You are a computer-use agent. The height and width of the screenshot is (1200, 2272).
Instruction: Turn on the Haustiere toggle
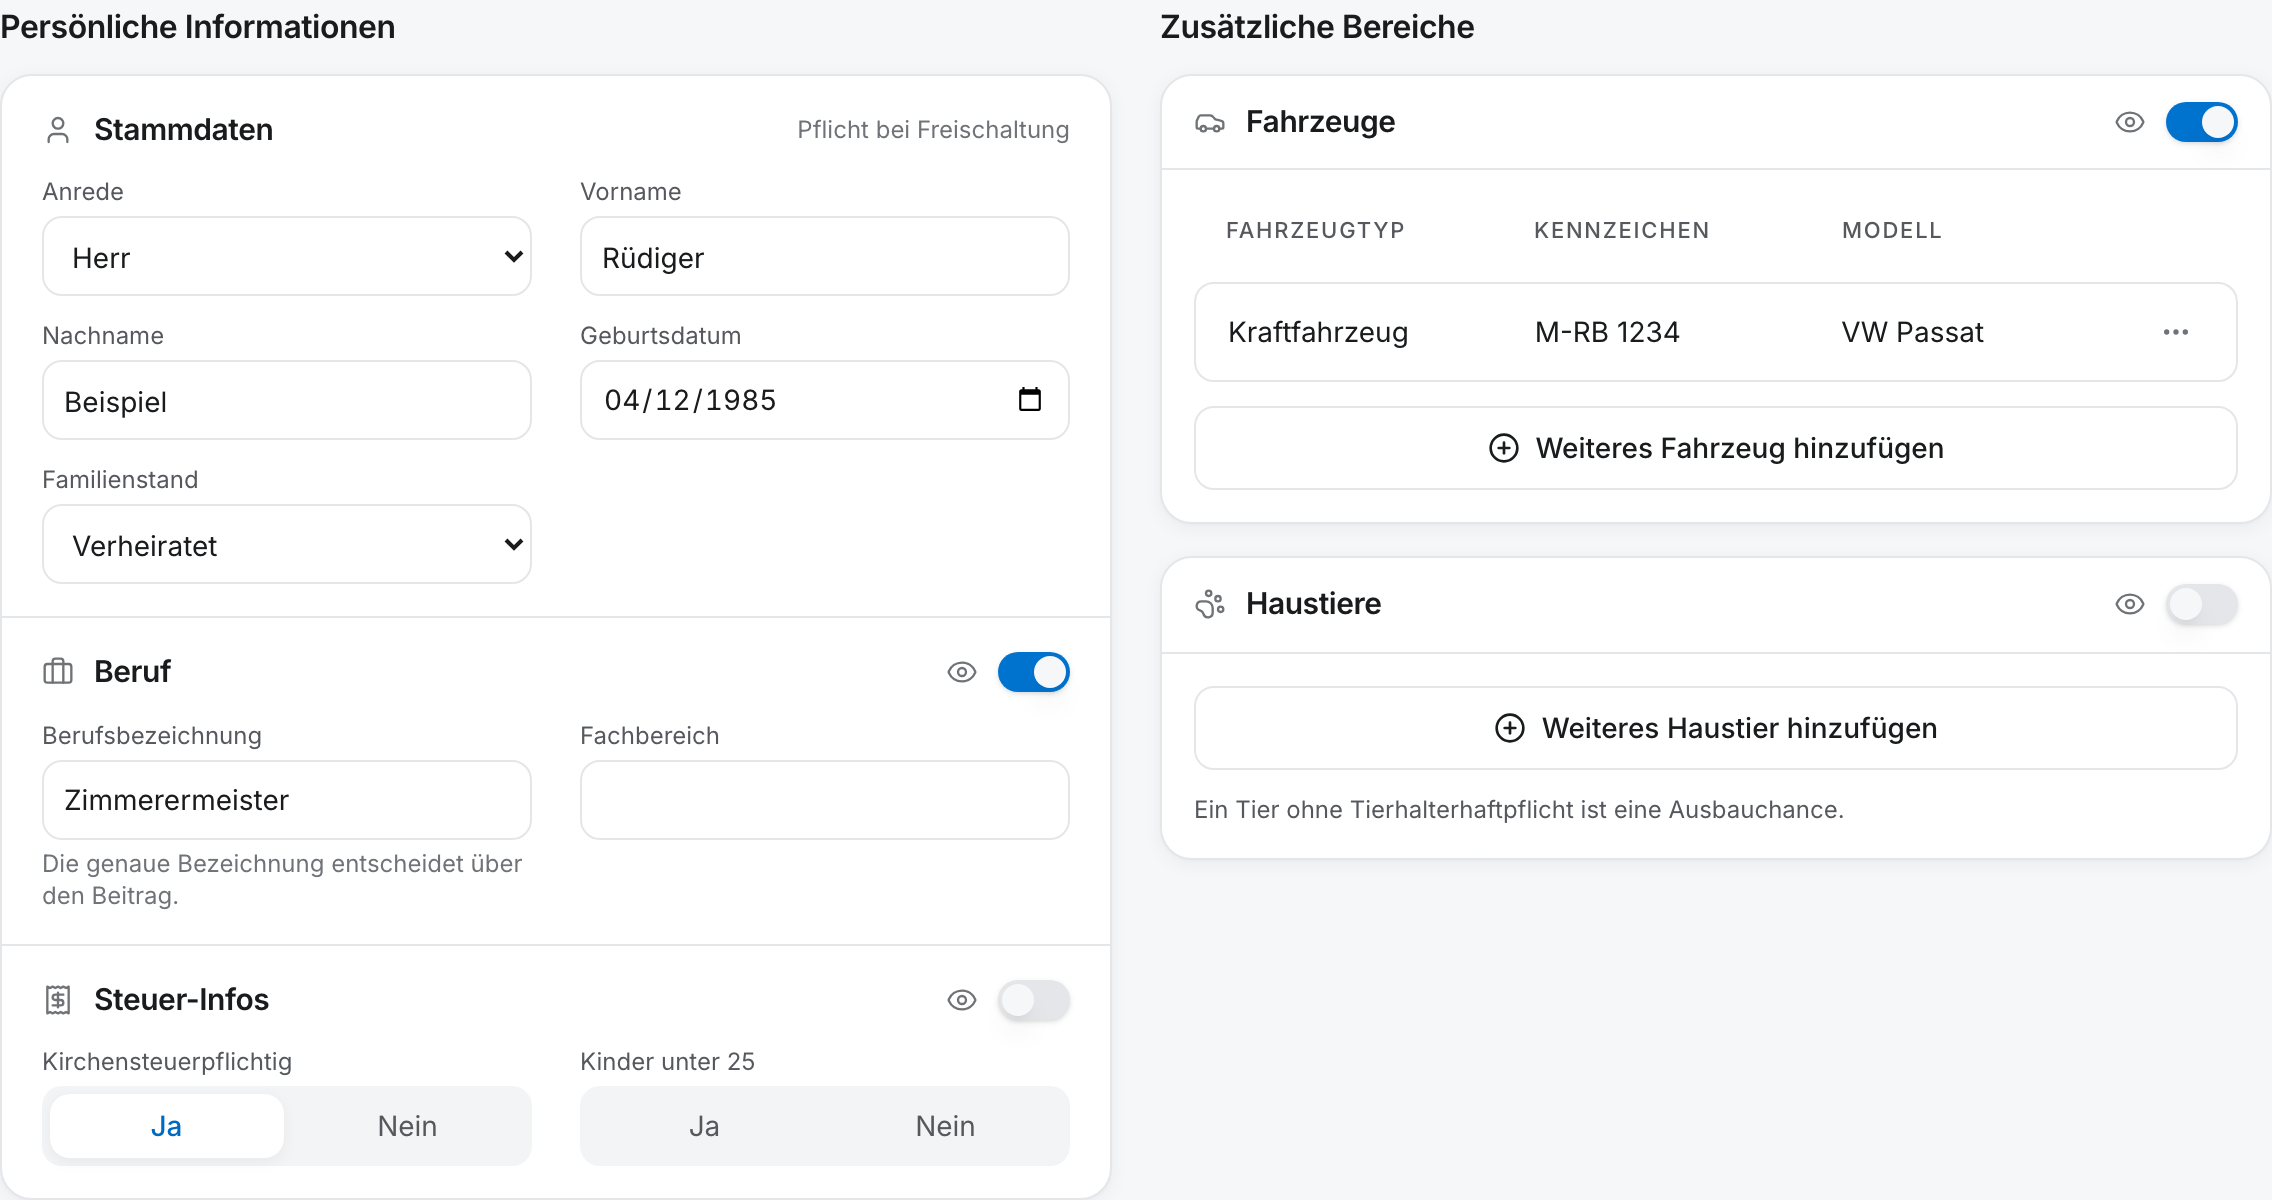(2201, 604)
